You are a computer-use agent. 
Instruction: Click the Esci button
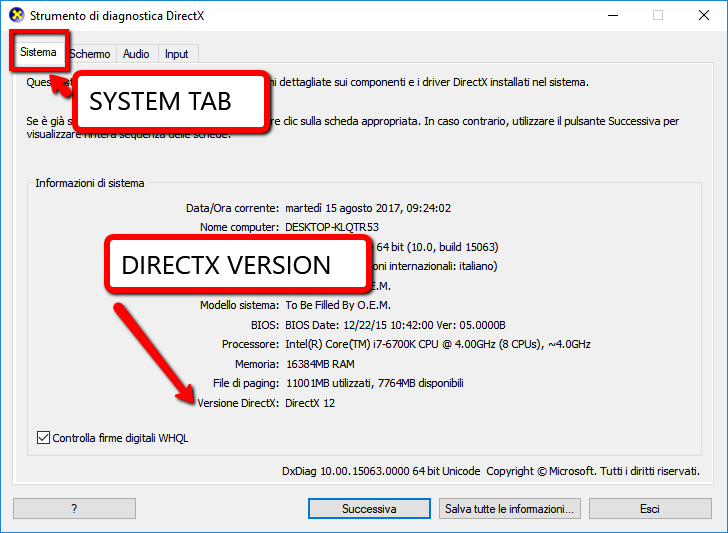[x=650, y=509]
